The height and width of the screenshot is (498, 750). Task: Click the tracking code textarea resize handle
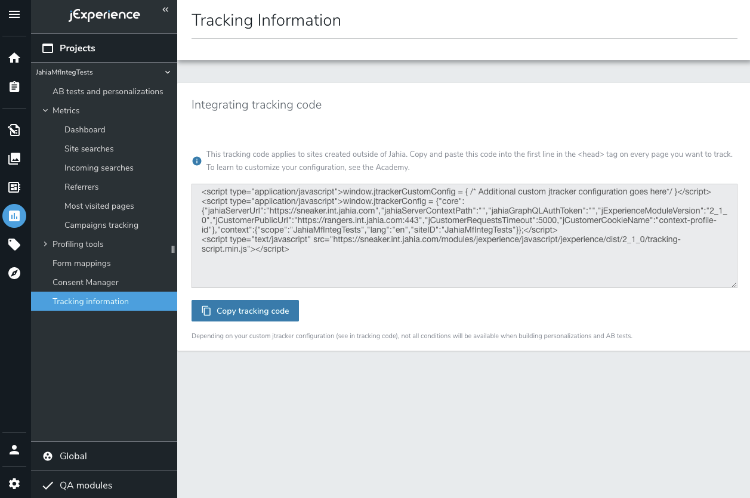[734, 284]
